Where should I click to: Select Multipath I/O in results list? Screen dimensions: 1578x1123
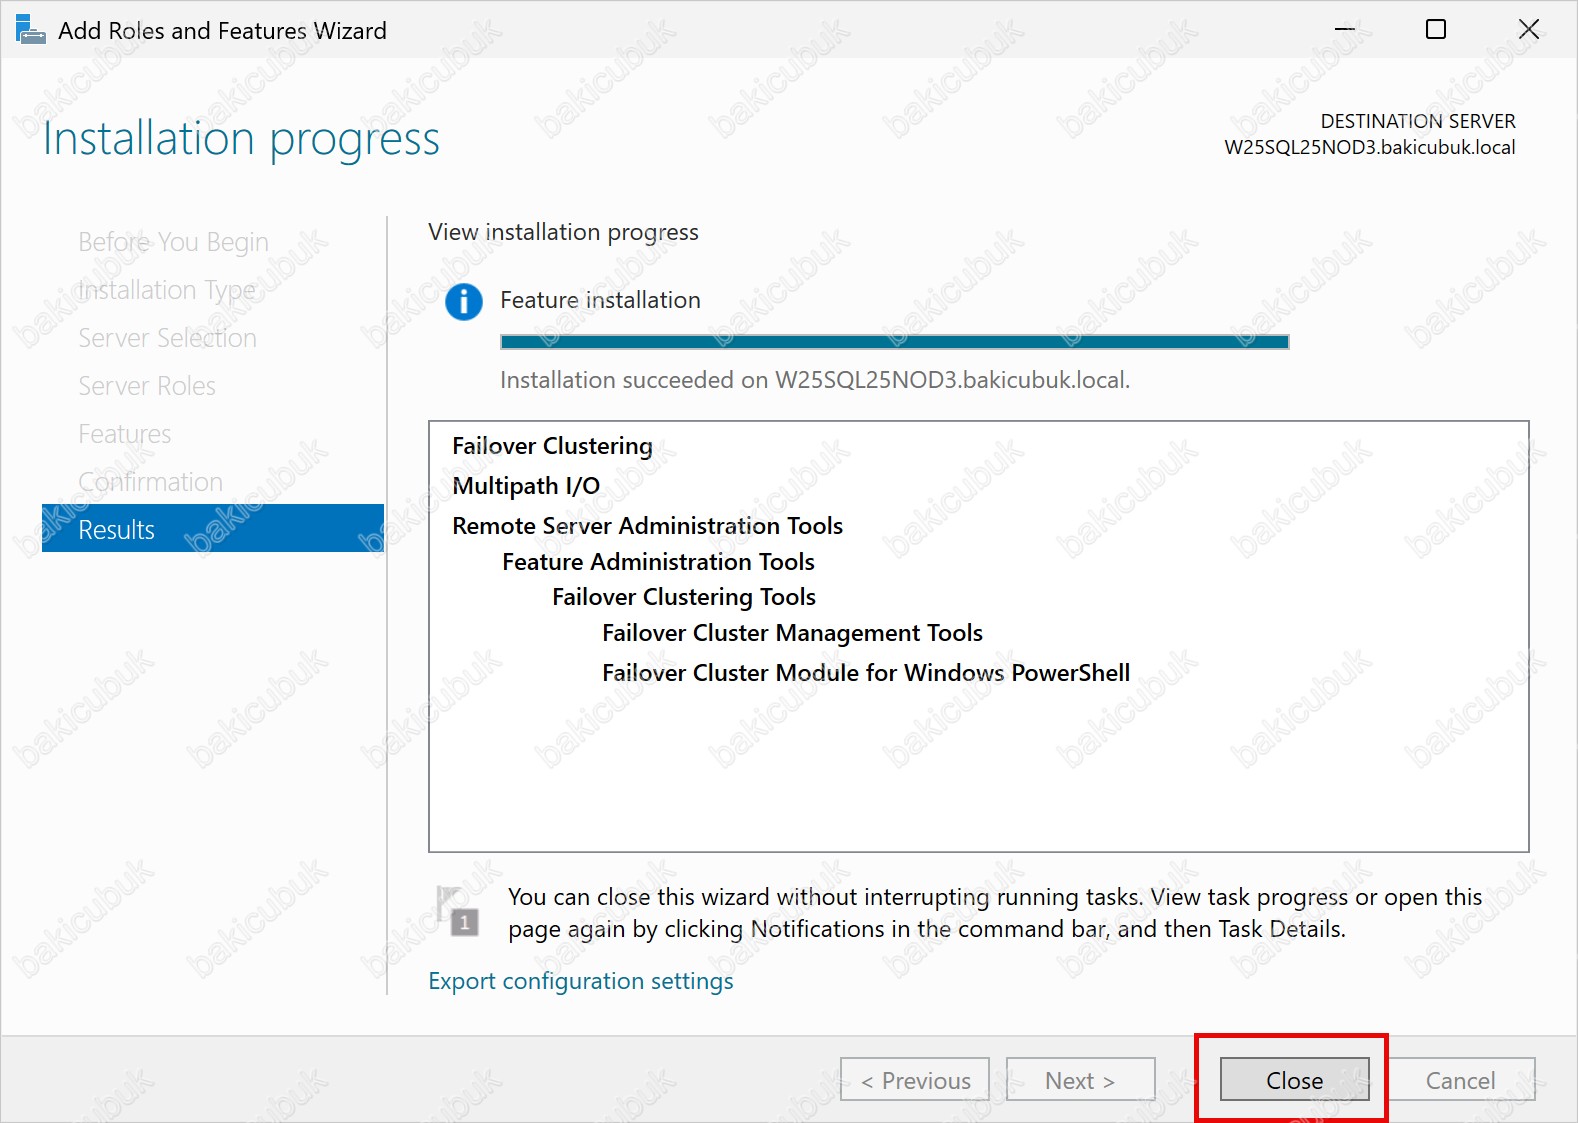[x=526, y=486]
